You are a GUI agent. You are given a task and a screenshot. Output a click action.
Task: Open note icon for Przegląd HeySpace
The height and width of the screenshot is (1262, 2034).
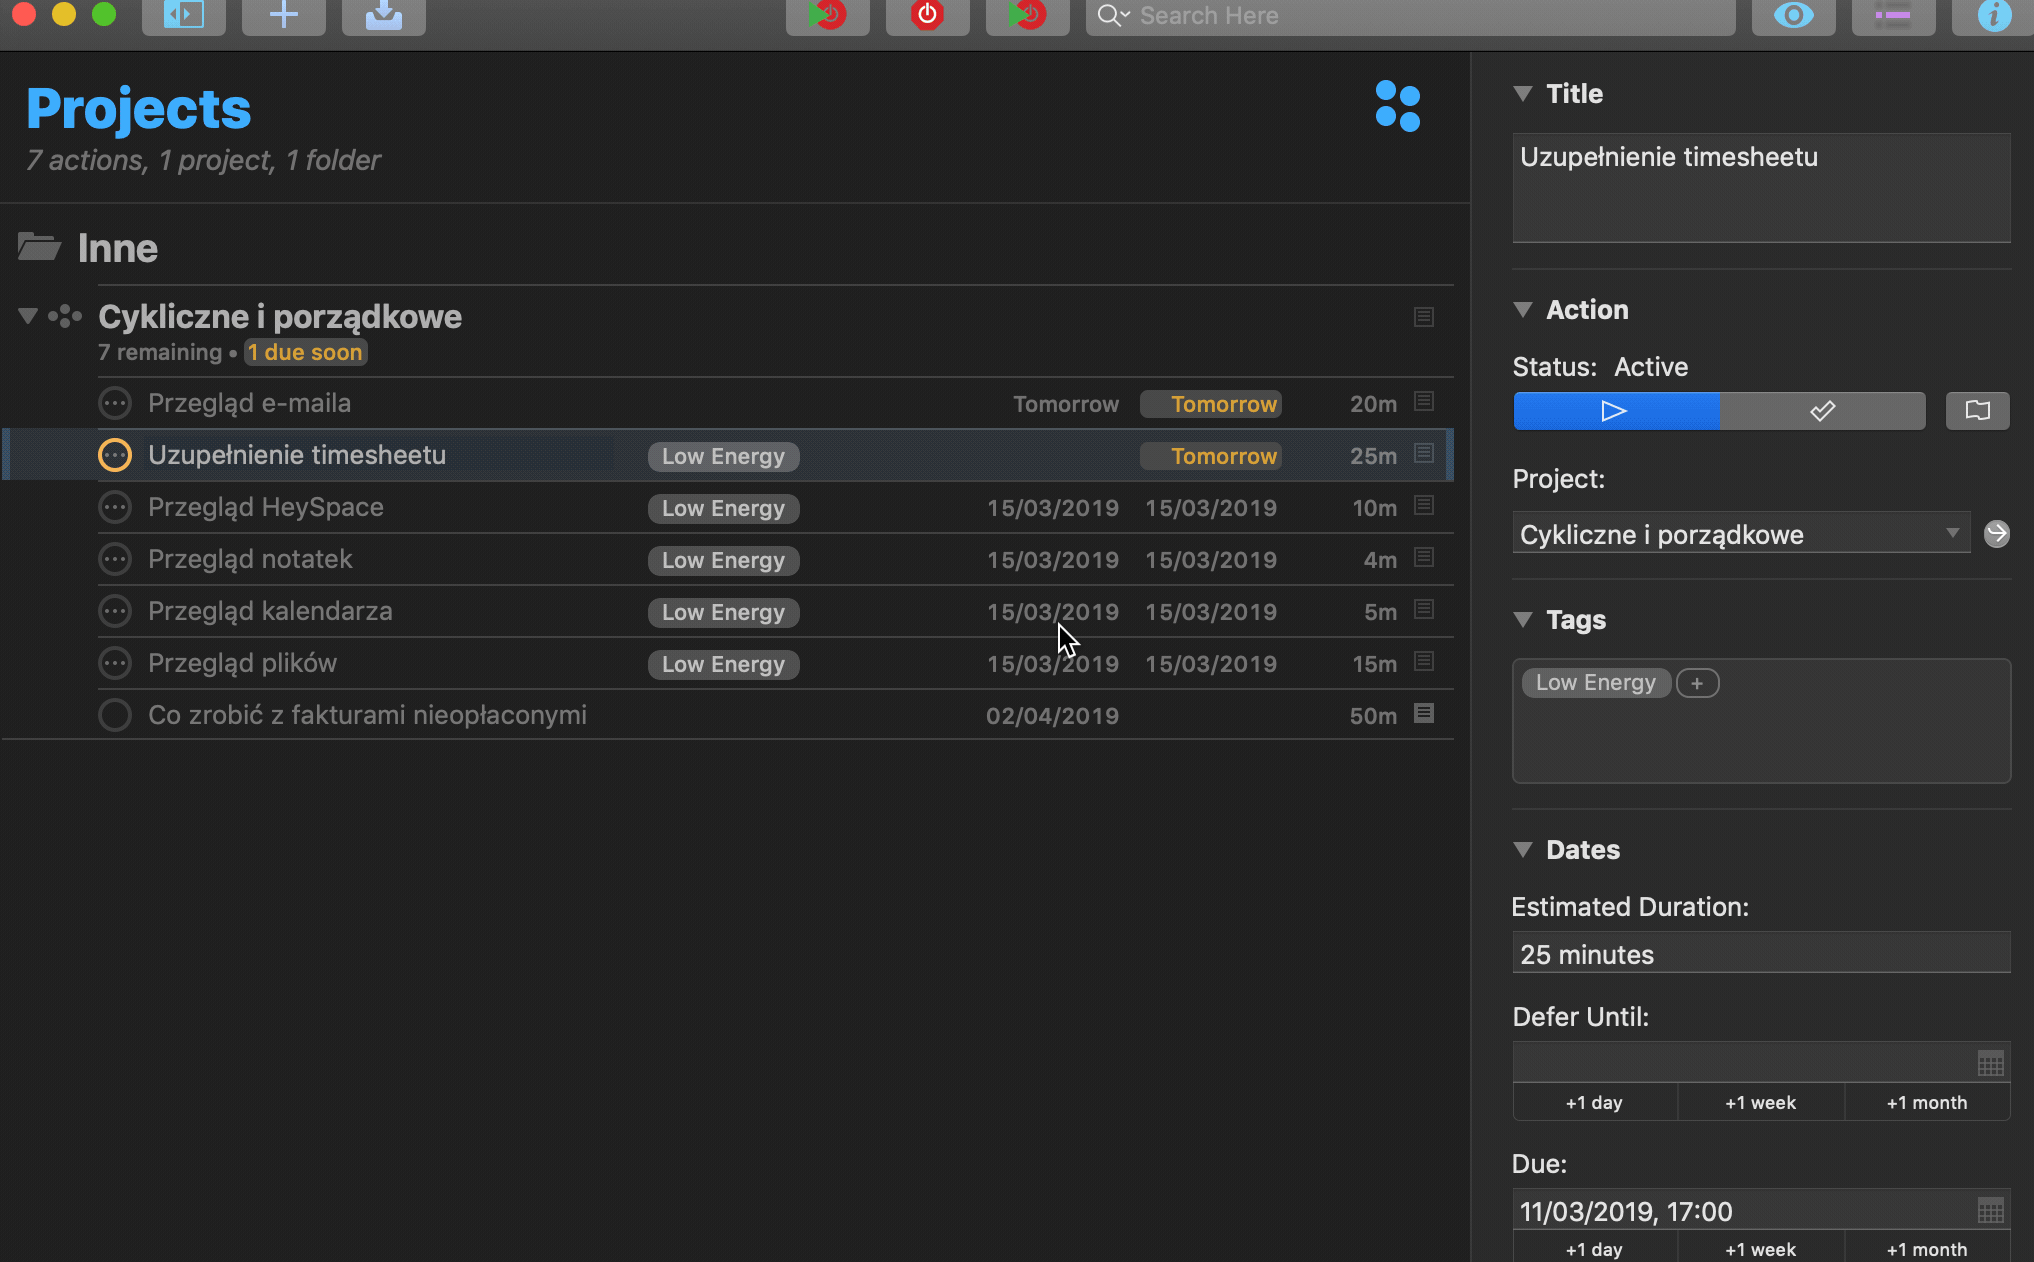click(x=1424, y=505)
